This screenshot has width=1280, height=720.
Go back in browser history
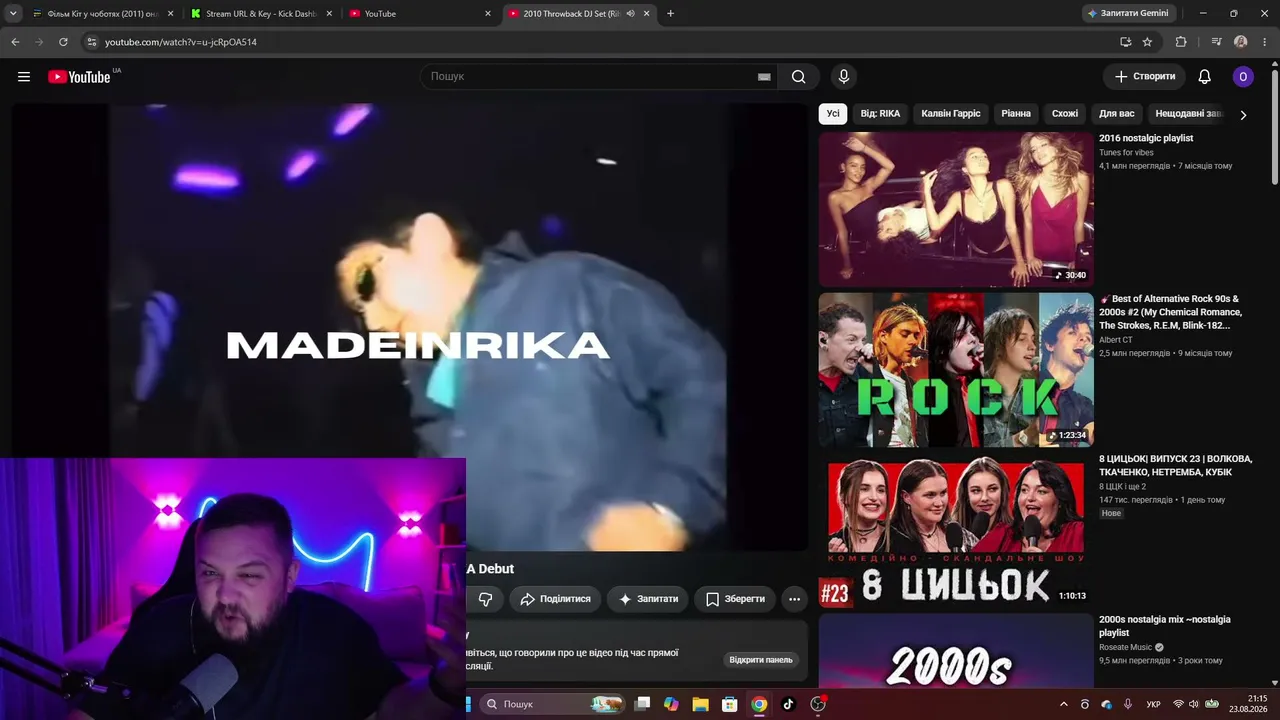coord(15,42)
